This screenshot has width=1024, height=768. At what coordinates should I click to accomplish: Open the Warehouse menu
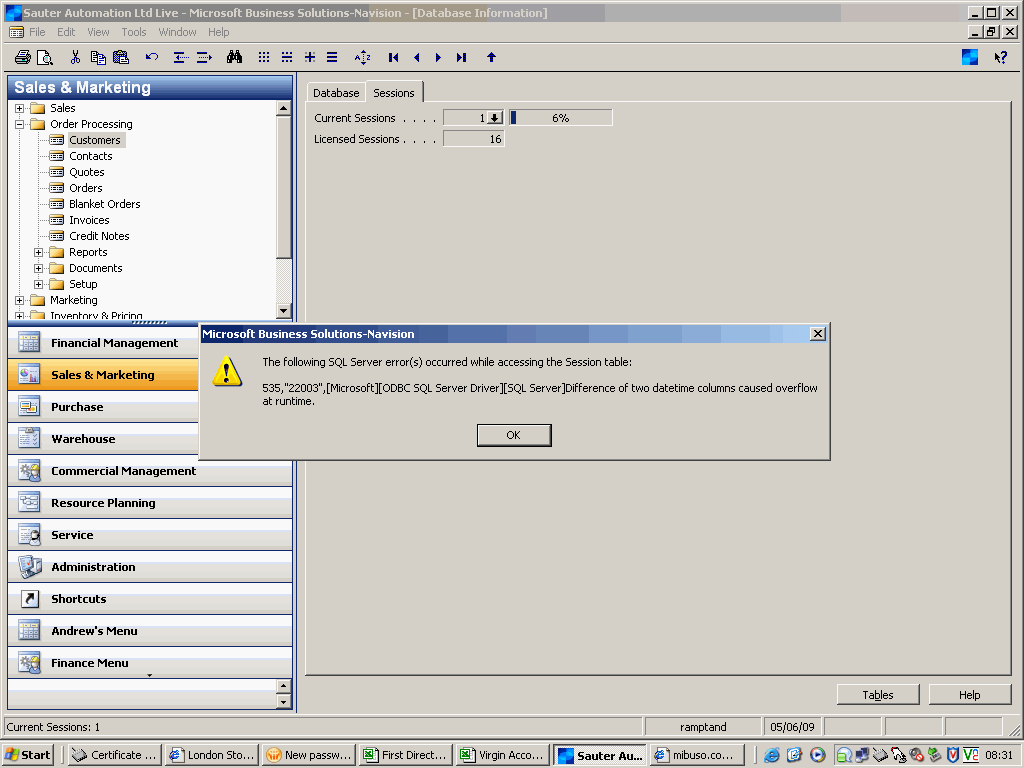click(103, 439)
